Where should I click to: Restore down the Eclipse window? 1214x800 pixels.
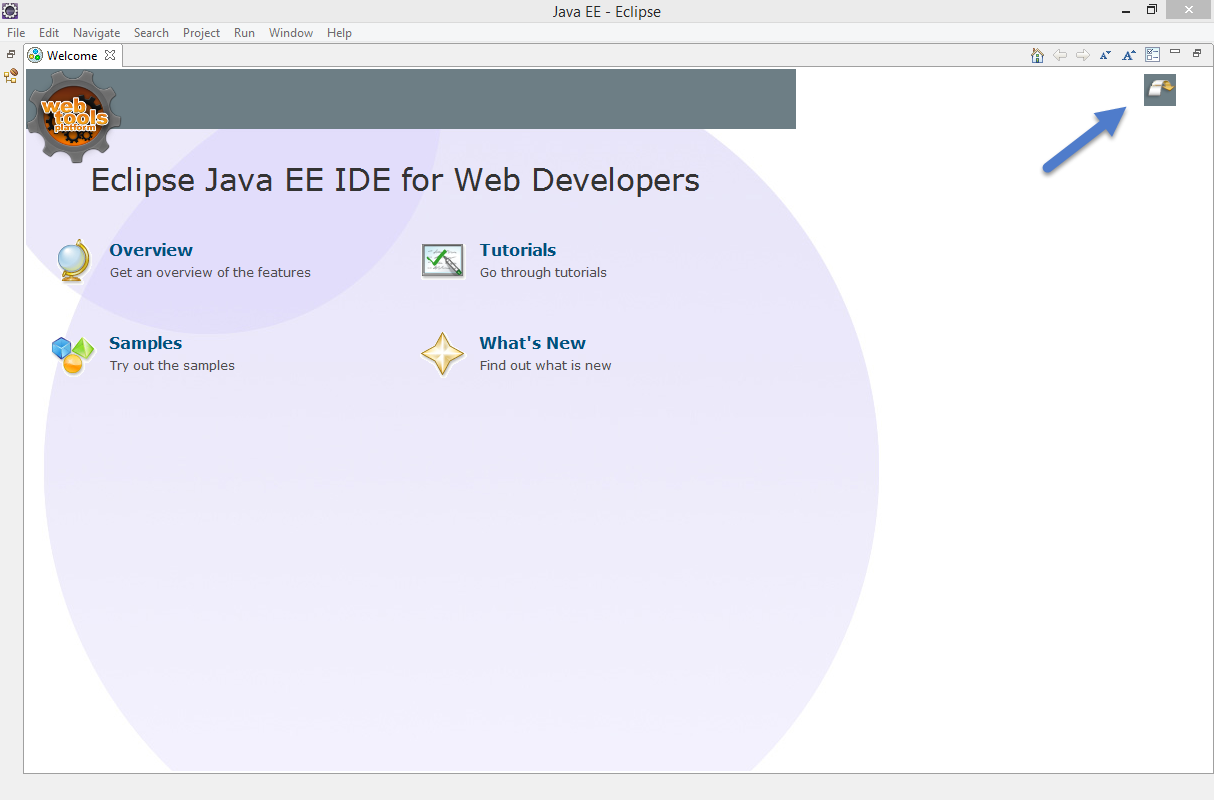tap(1152, 10)
